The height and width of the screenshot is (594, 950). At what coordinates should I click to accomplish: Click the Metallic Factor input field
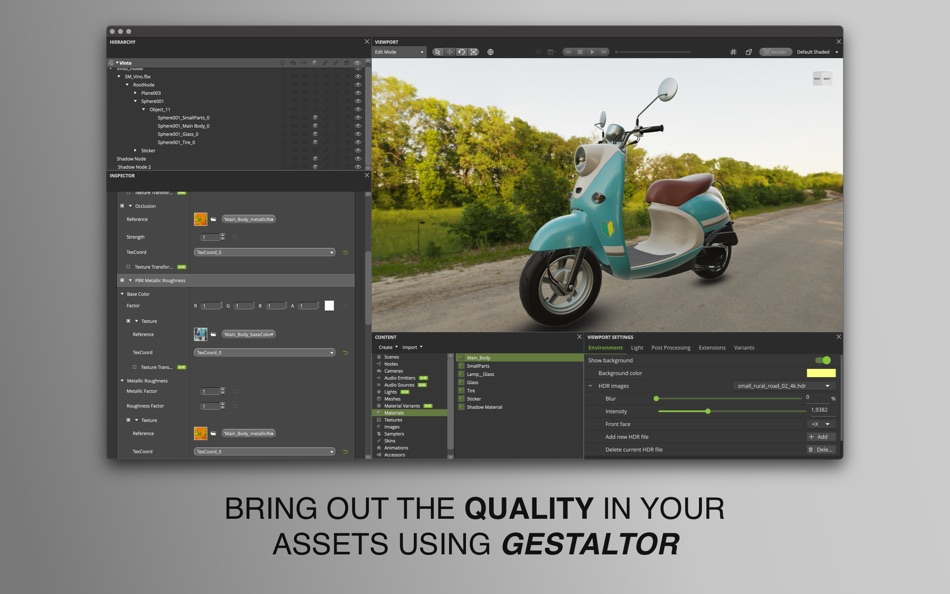pyautogui.click(x=211, y=392)
